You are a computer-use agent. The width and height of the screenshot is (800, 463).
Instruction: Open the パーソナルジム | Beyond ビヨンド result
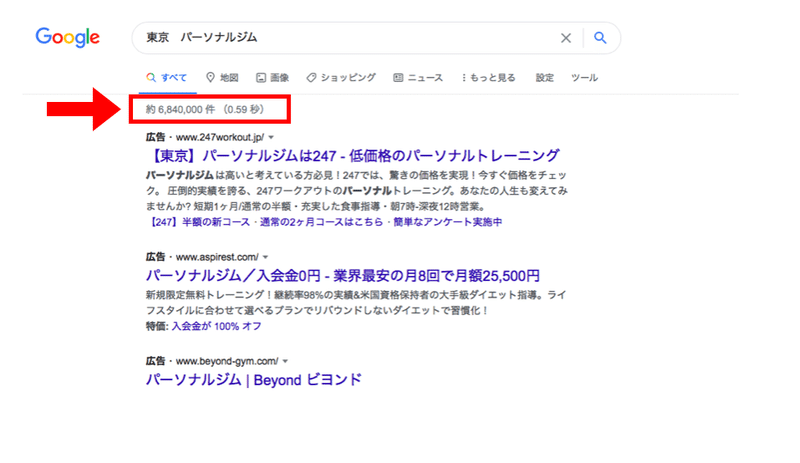254,380
